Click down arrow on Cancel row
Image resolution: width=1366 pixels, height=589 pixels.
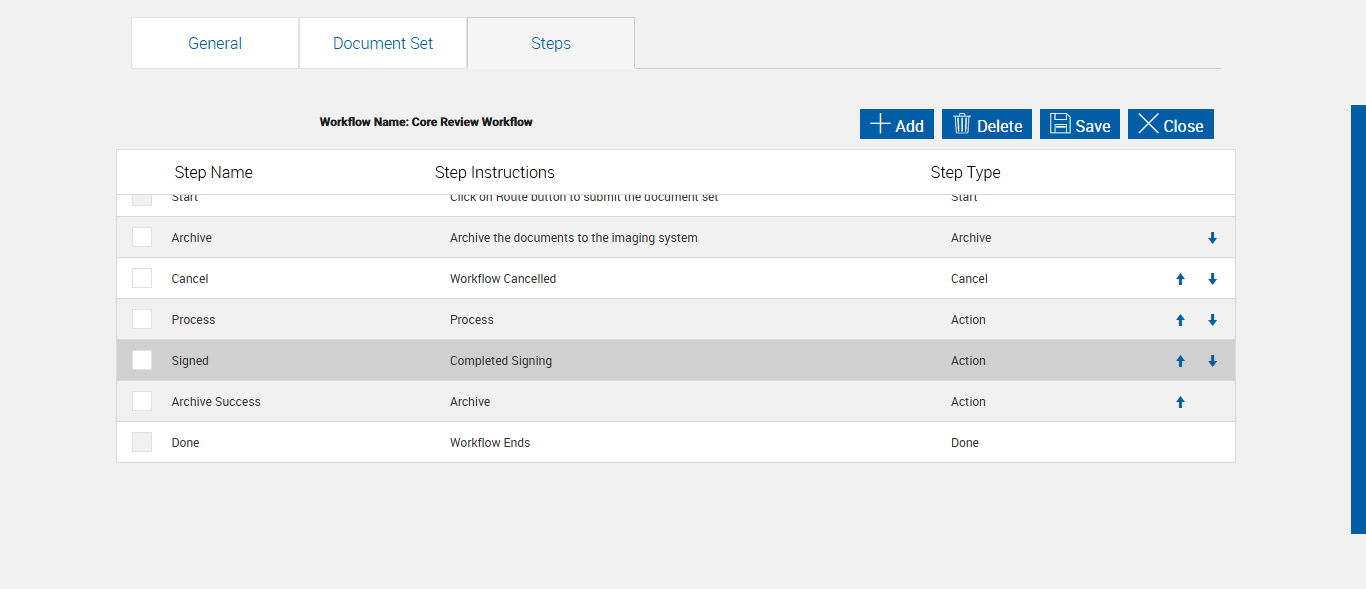tap(1212, 279)
